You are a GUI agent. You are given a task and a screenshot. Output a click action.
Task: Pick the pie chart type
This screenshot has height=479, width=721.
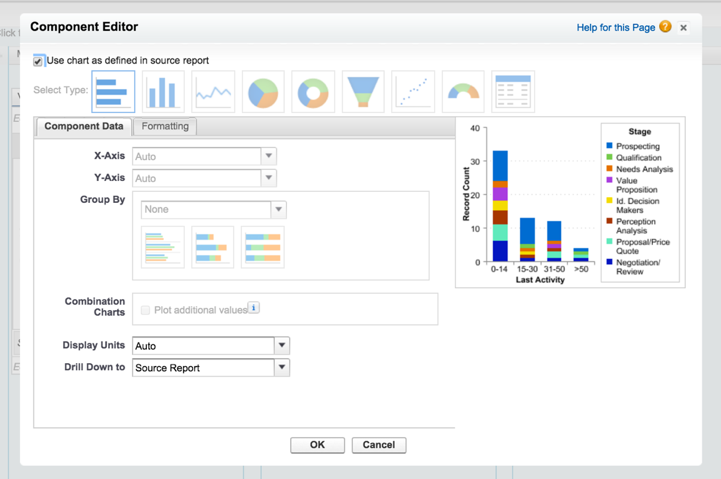(263, 91)
